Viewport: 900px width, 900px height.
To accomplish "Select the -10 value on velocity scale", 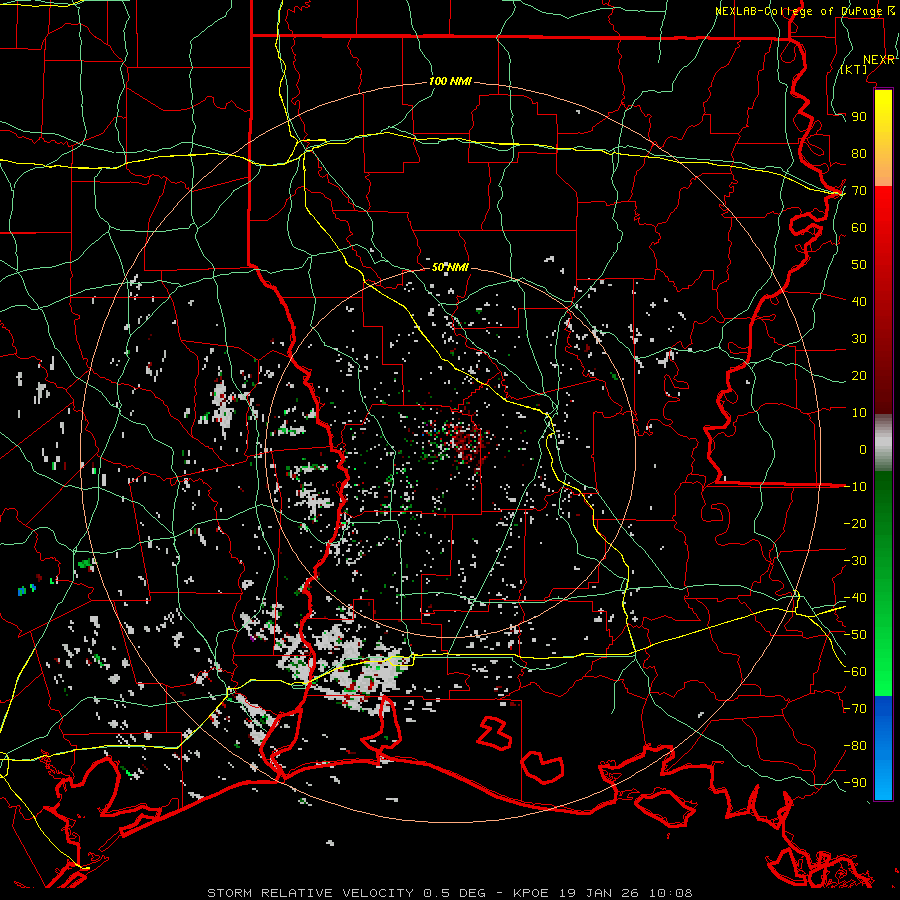I will coord(855,487).
